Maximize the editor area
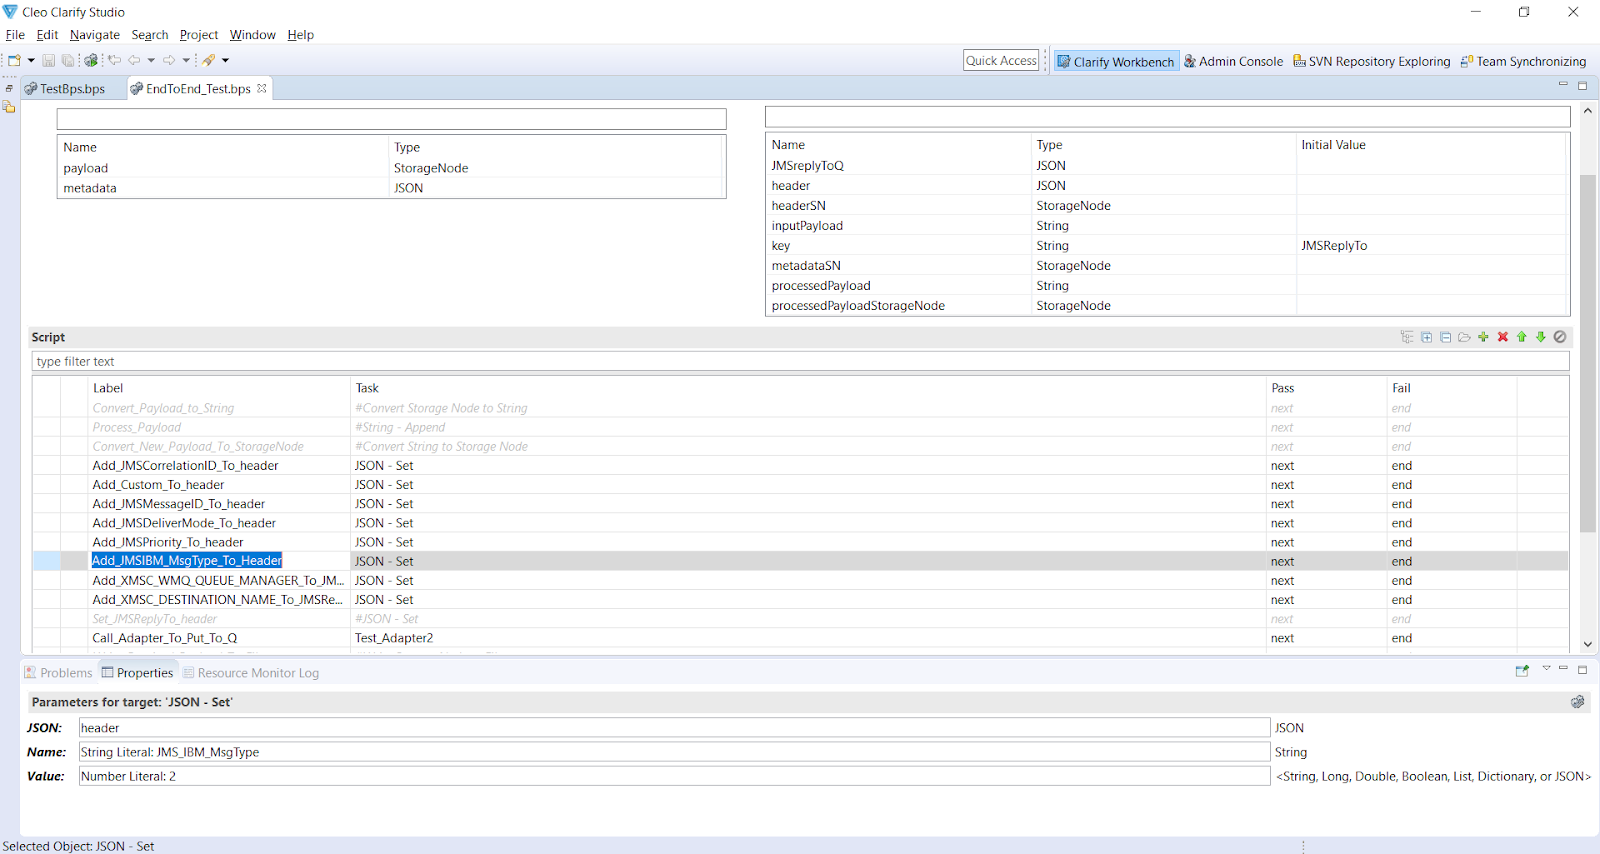The height and width of the screenshot is (854, 1600). pos(1582,86)
